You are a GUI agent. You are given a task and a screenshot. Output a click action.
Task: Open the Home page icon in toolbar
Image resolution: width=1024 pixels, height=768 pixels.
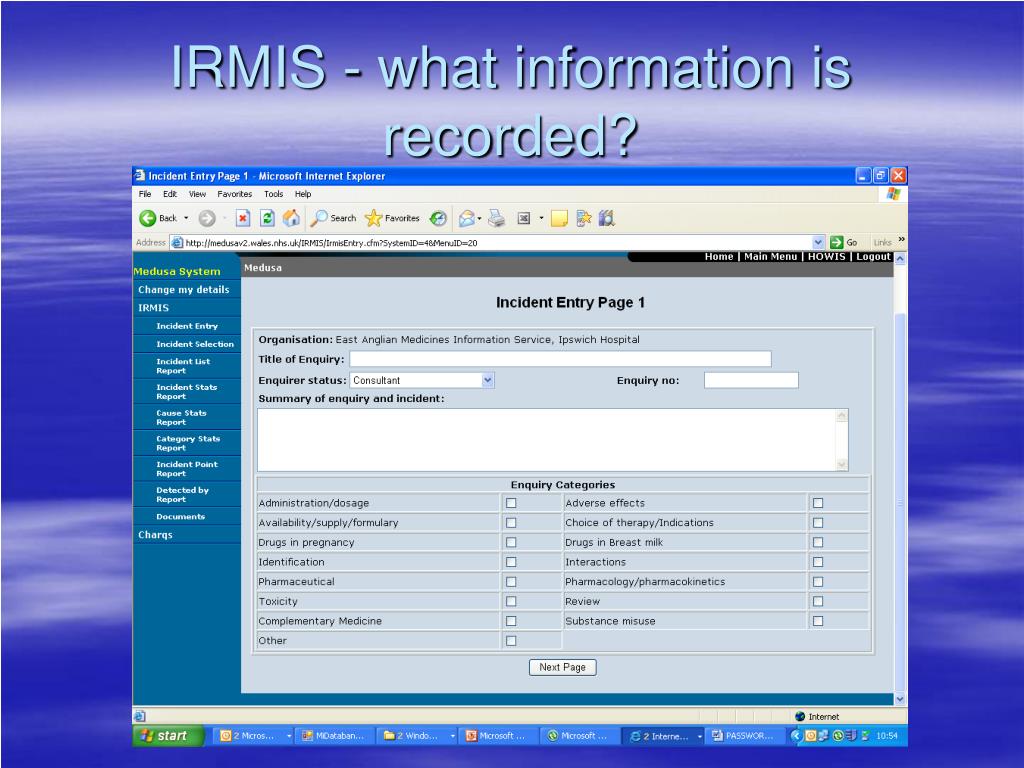pyautogui.click(x=291, y=218)
